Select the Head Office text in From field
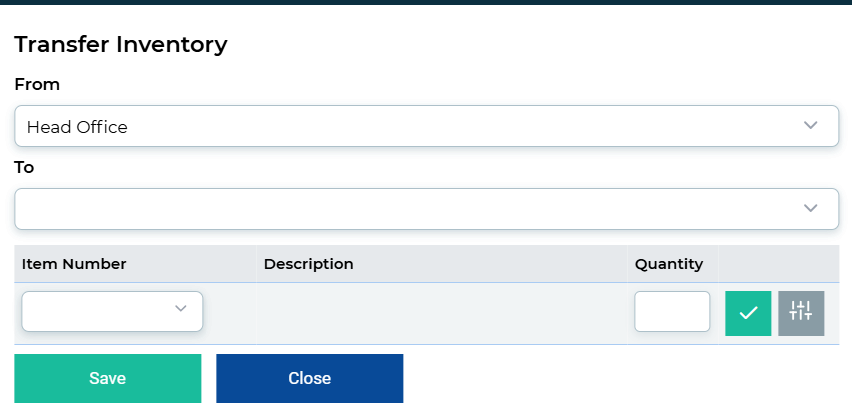Image resolution: width=852 pixels, height=418 pixels. click(x=77, y=127)
